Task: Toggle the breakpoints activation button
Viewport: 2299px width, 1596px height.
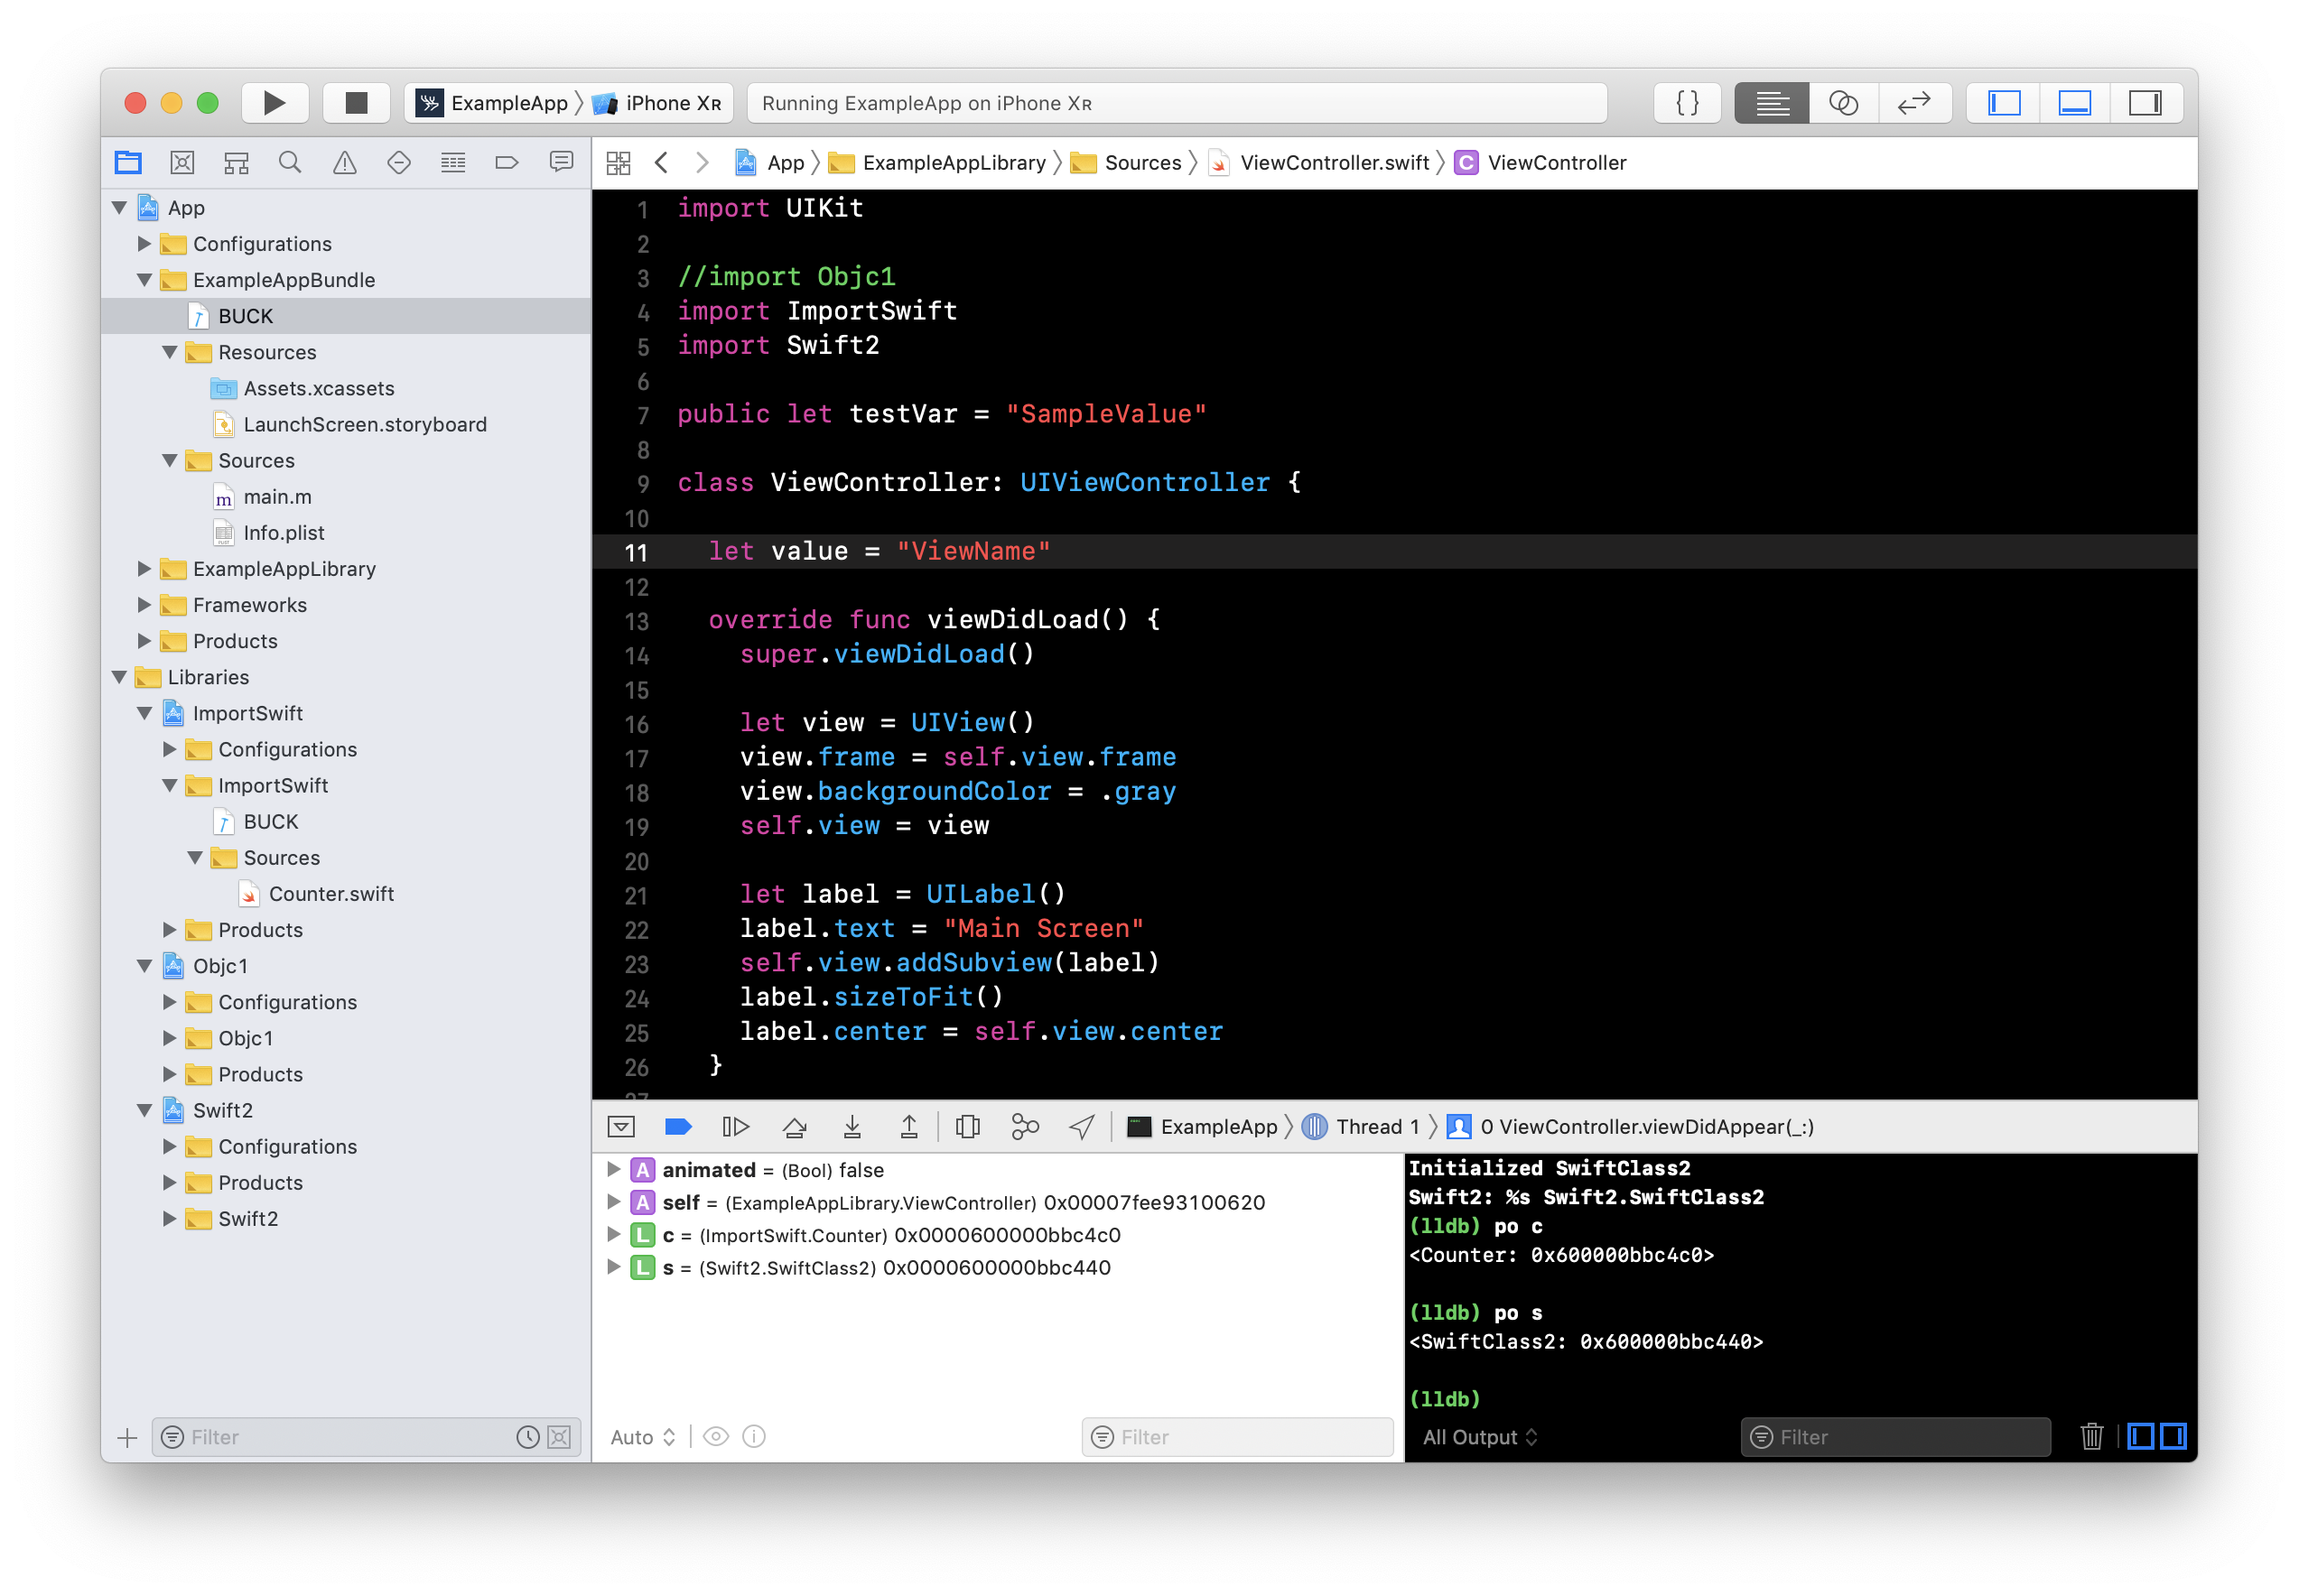Action: coord(678,1127)
